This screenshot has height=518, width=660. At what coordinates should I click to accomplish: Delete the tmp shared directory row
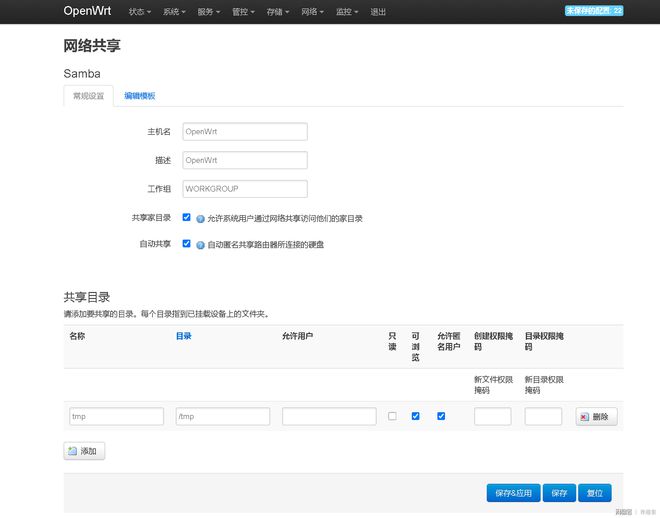click(x=597, y=416)
